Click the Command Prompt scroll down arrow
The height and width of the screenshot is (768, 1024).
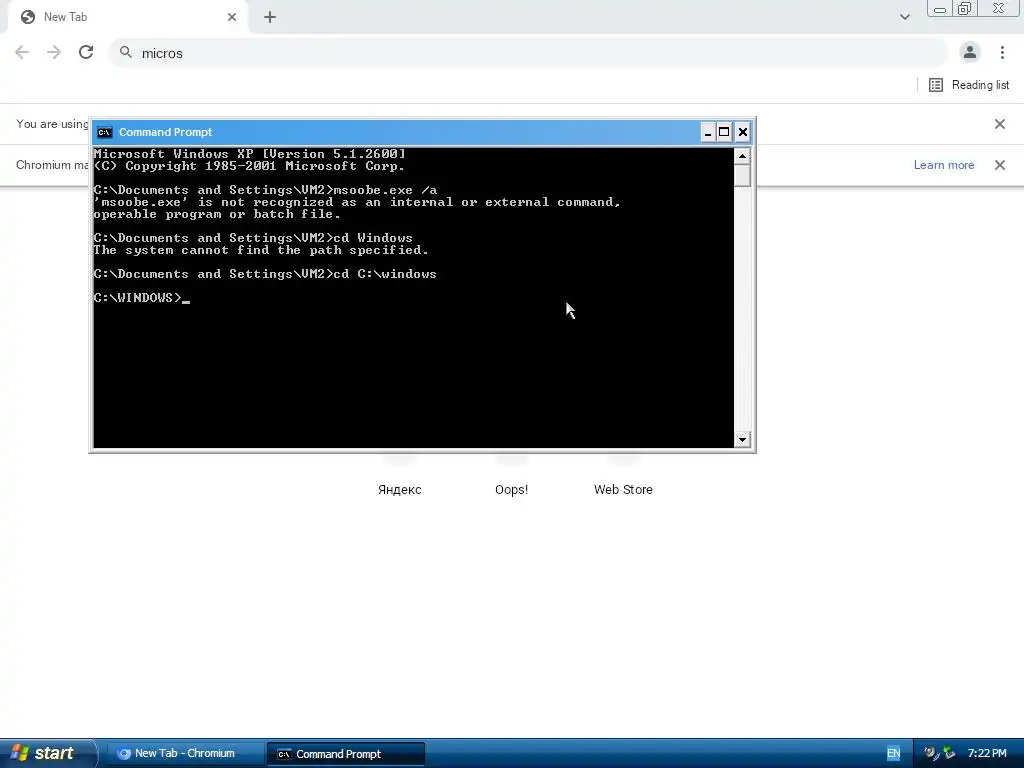point(742,440)
